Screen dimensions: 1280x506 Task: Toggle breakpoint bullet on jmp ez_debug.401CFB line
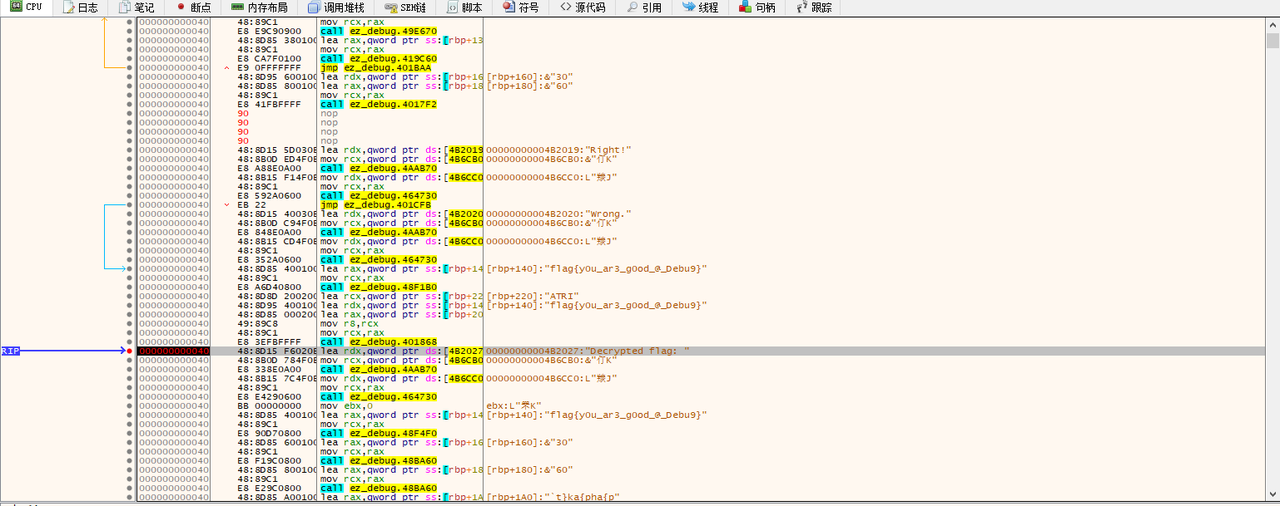click(x=129, y=204)
